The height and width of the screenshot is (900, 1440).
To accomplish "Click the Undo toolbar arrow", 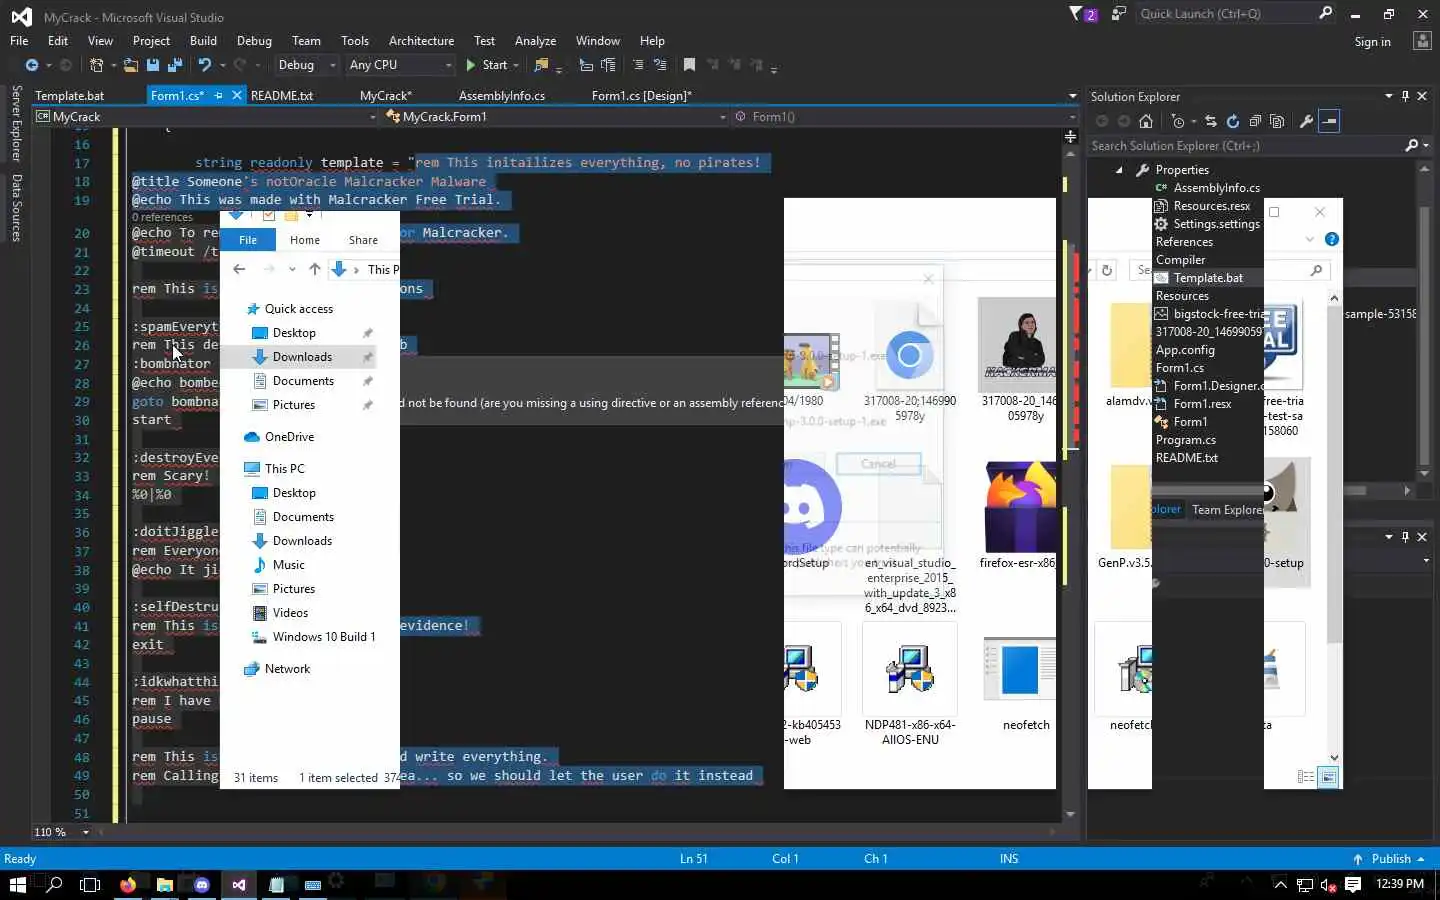I will [205, 65].
